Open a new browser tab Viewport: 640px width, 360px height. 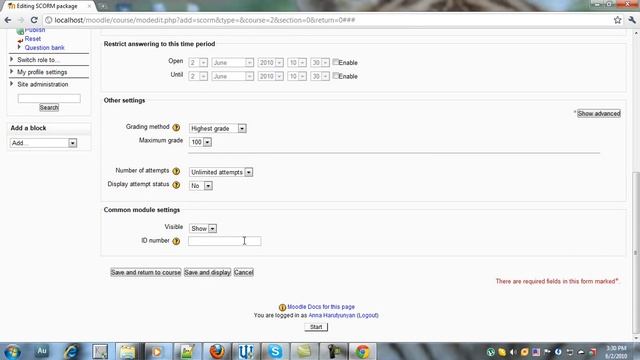[102, 6]
